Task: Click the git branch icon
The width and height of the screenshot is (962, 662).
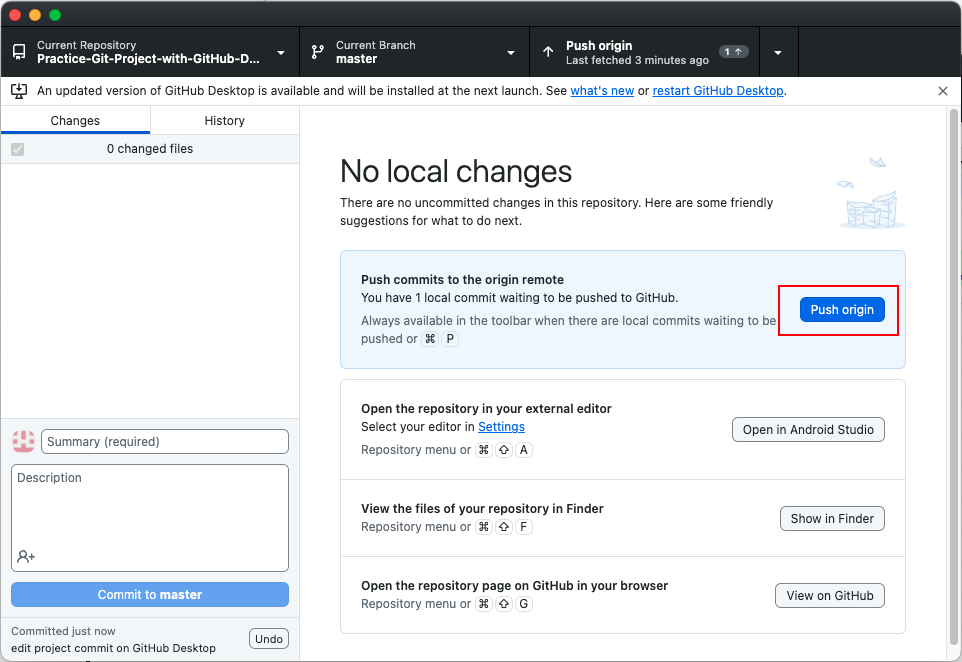Action: [x=317, y=52]
